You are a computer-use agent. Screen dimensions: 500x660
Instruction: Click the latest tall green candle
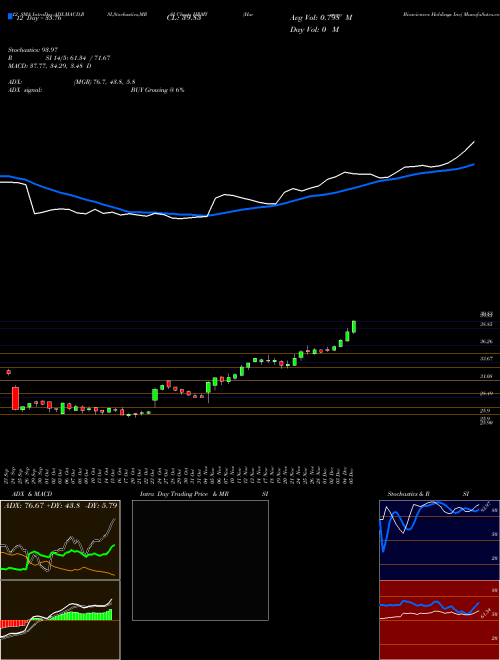point(354,327)
